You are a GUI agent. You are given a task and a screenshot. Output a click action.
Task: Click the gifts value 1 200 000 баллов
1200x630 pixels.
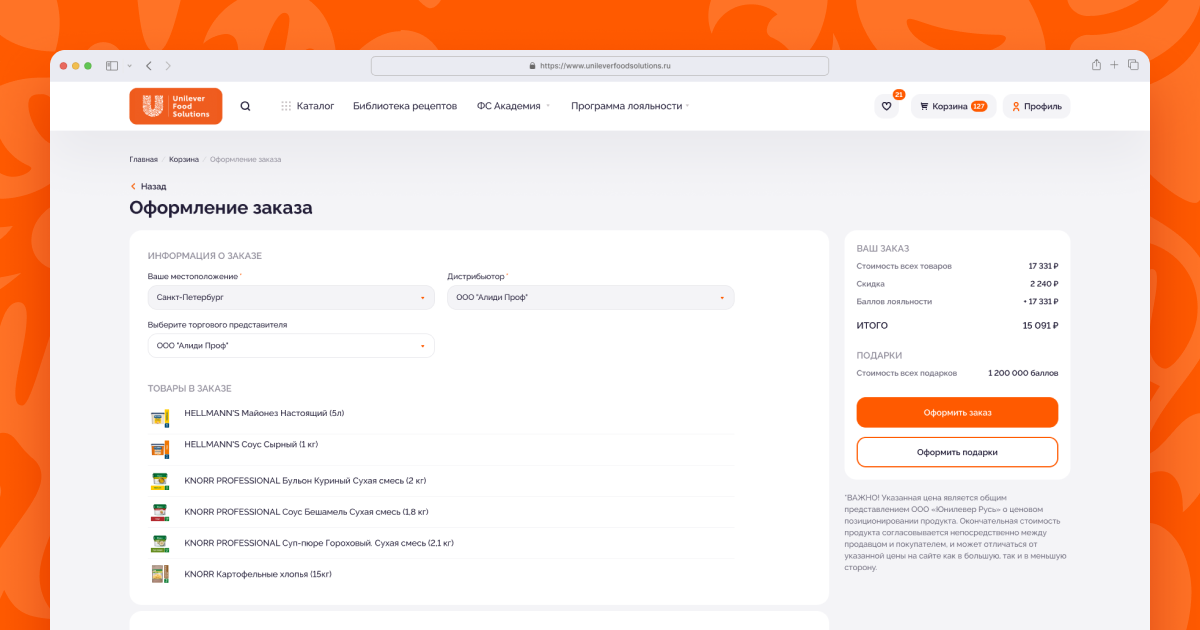click(1023, 373)
